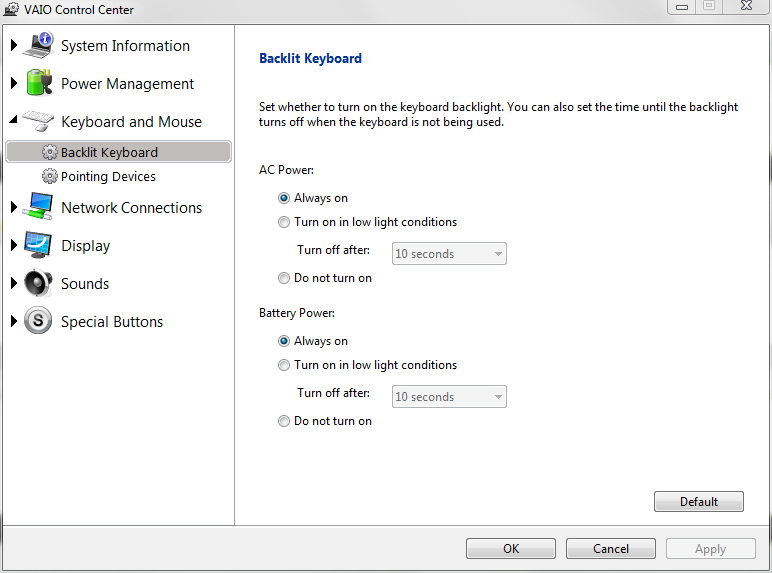Minimize the VAIO Control Center window
Image resolution: width=772 pixels, height=573 pixels.
[x=682, y=6]
